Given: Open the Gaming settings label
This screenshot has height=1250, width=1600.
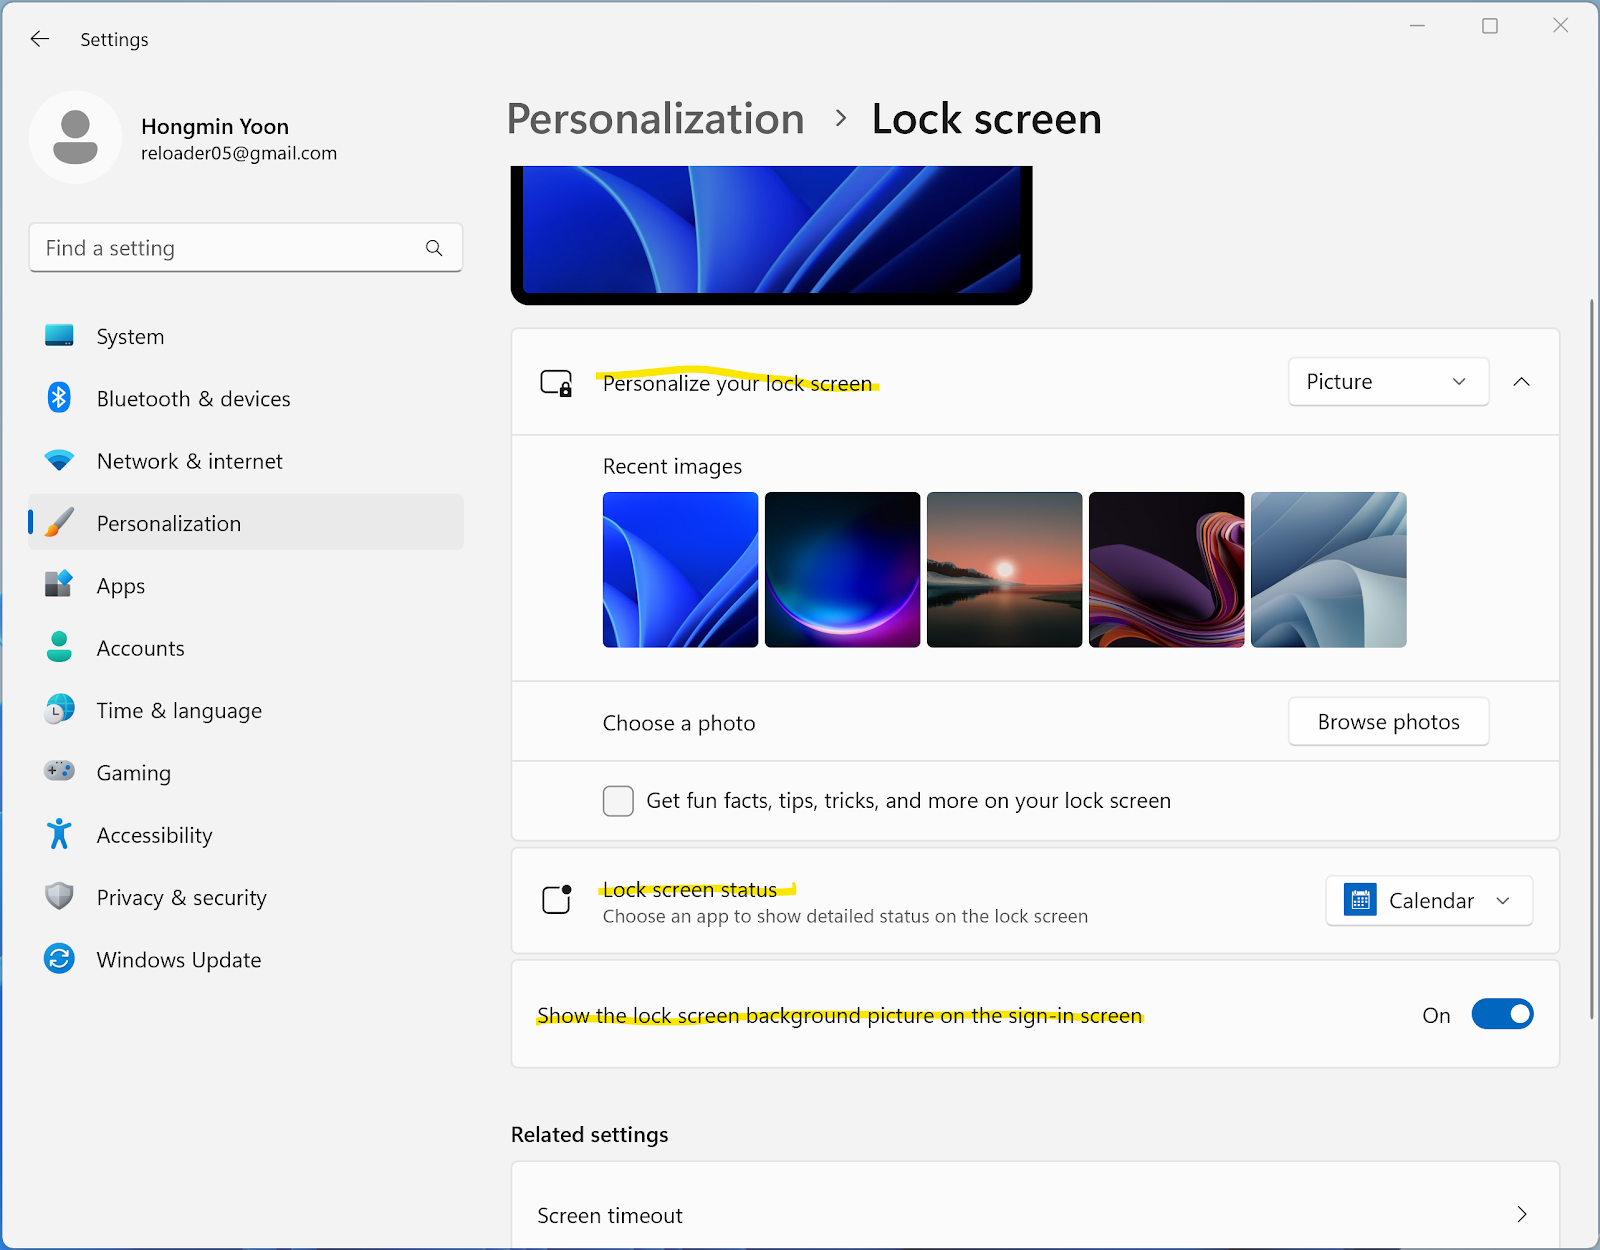Looking at the screenshot, I should 133,773.
